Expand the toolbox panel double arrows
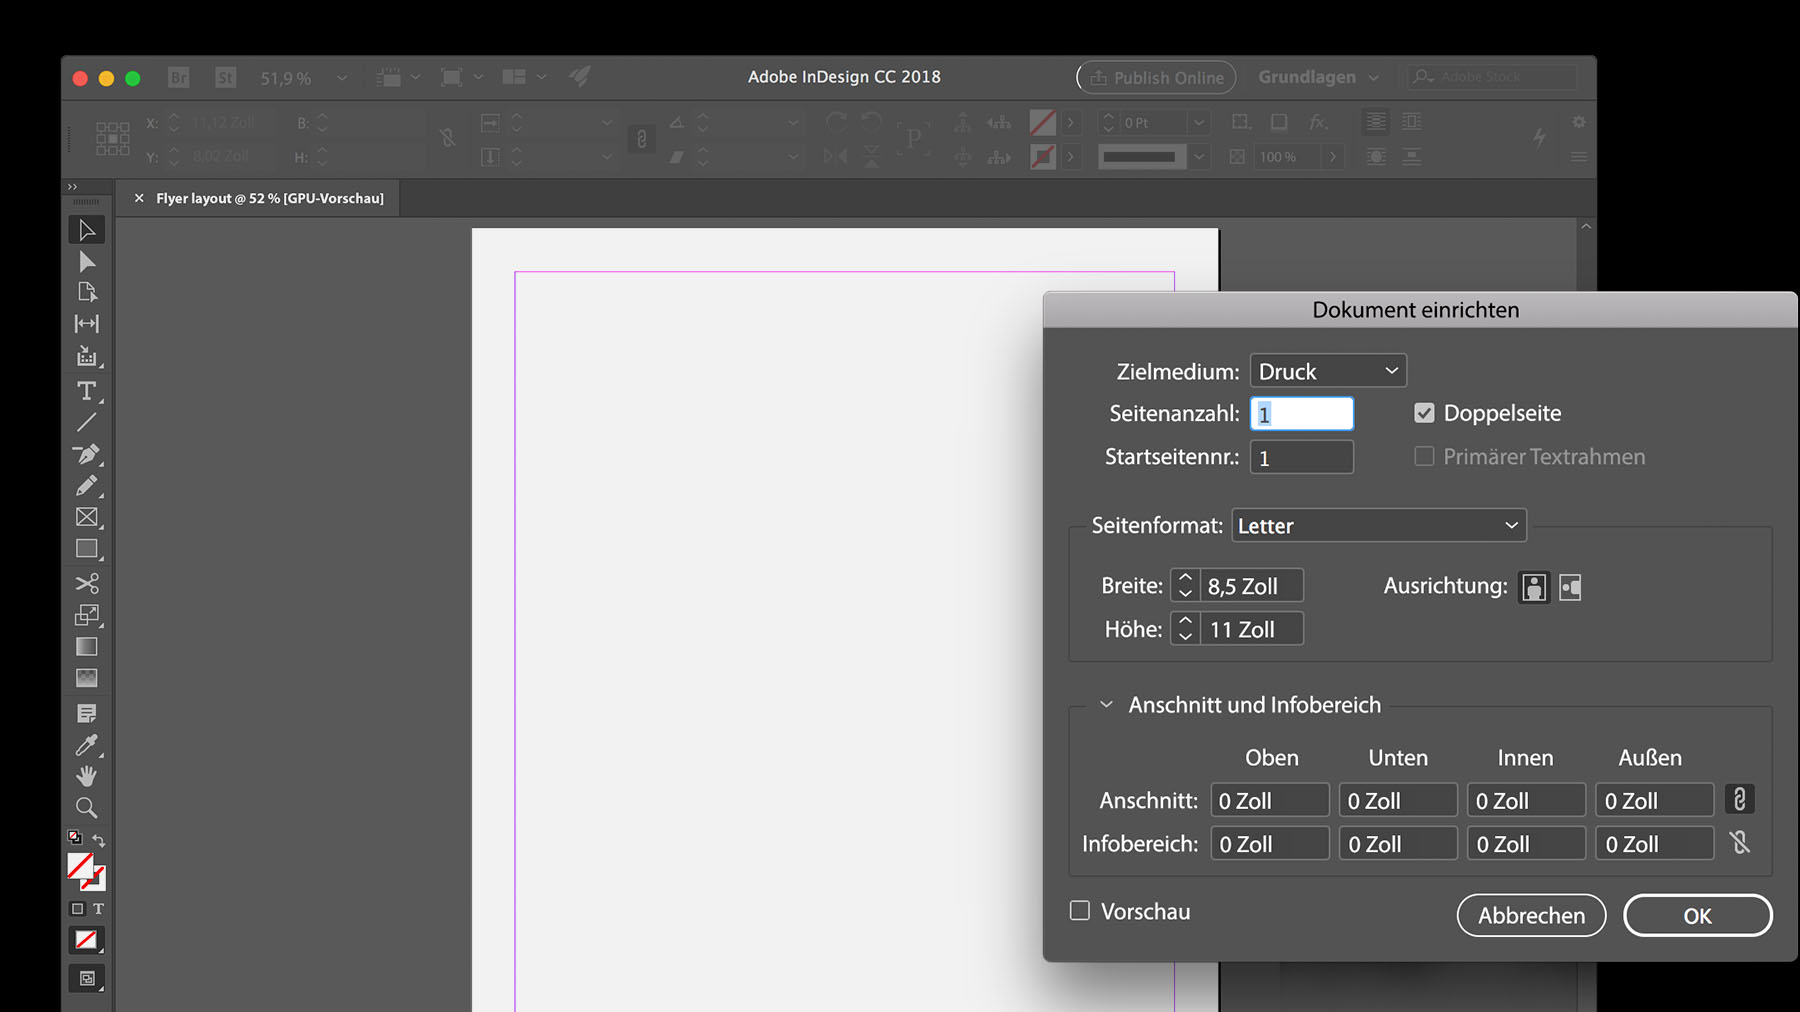 (x=72, y=187)
